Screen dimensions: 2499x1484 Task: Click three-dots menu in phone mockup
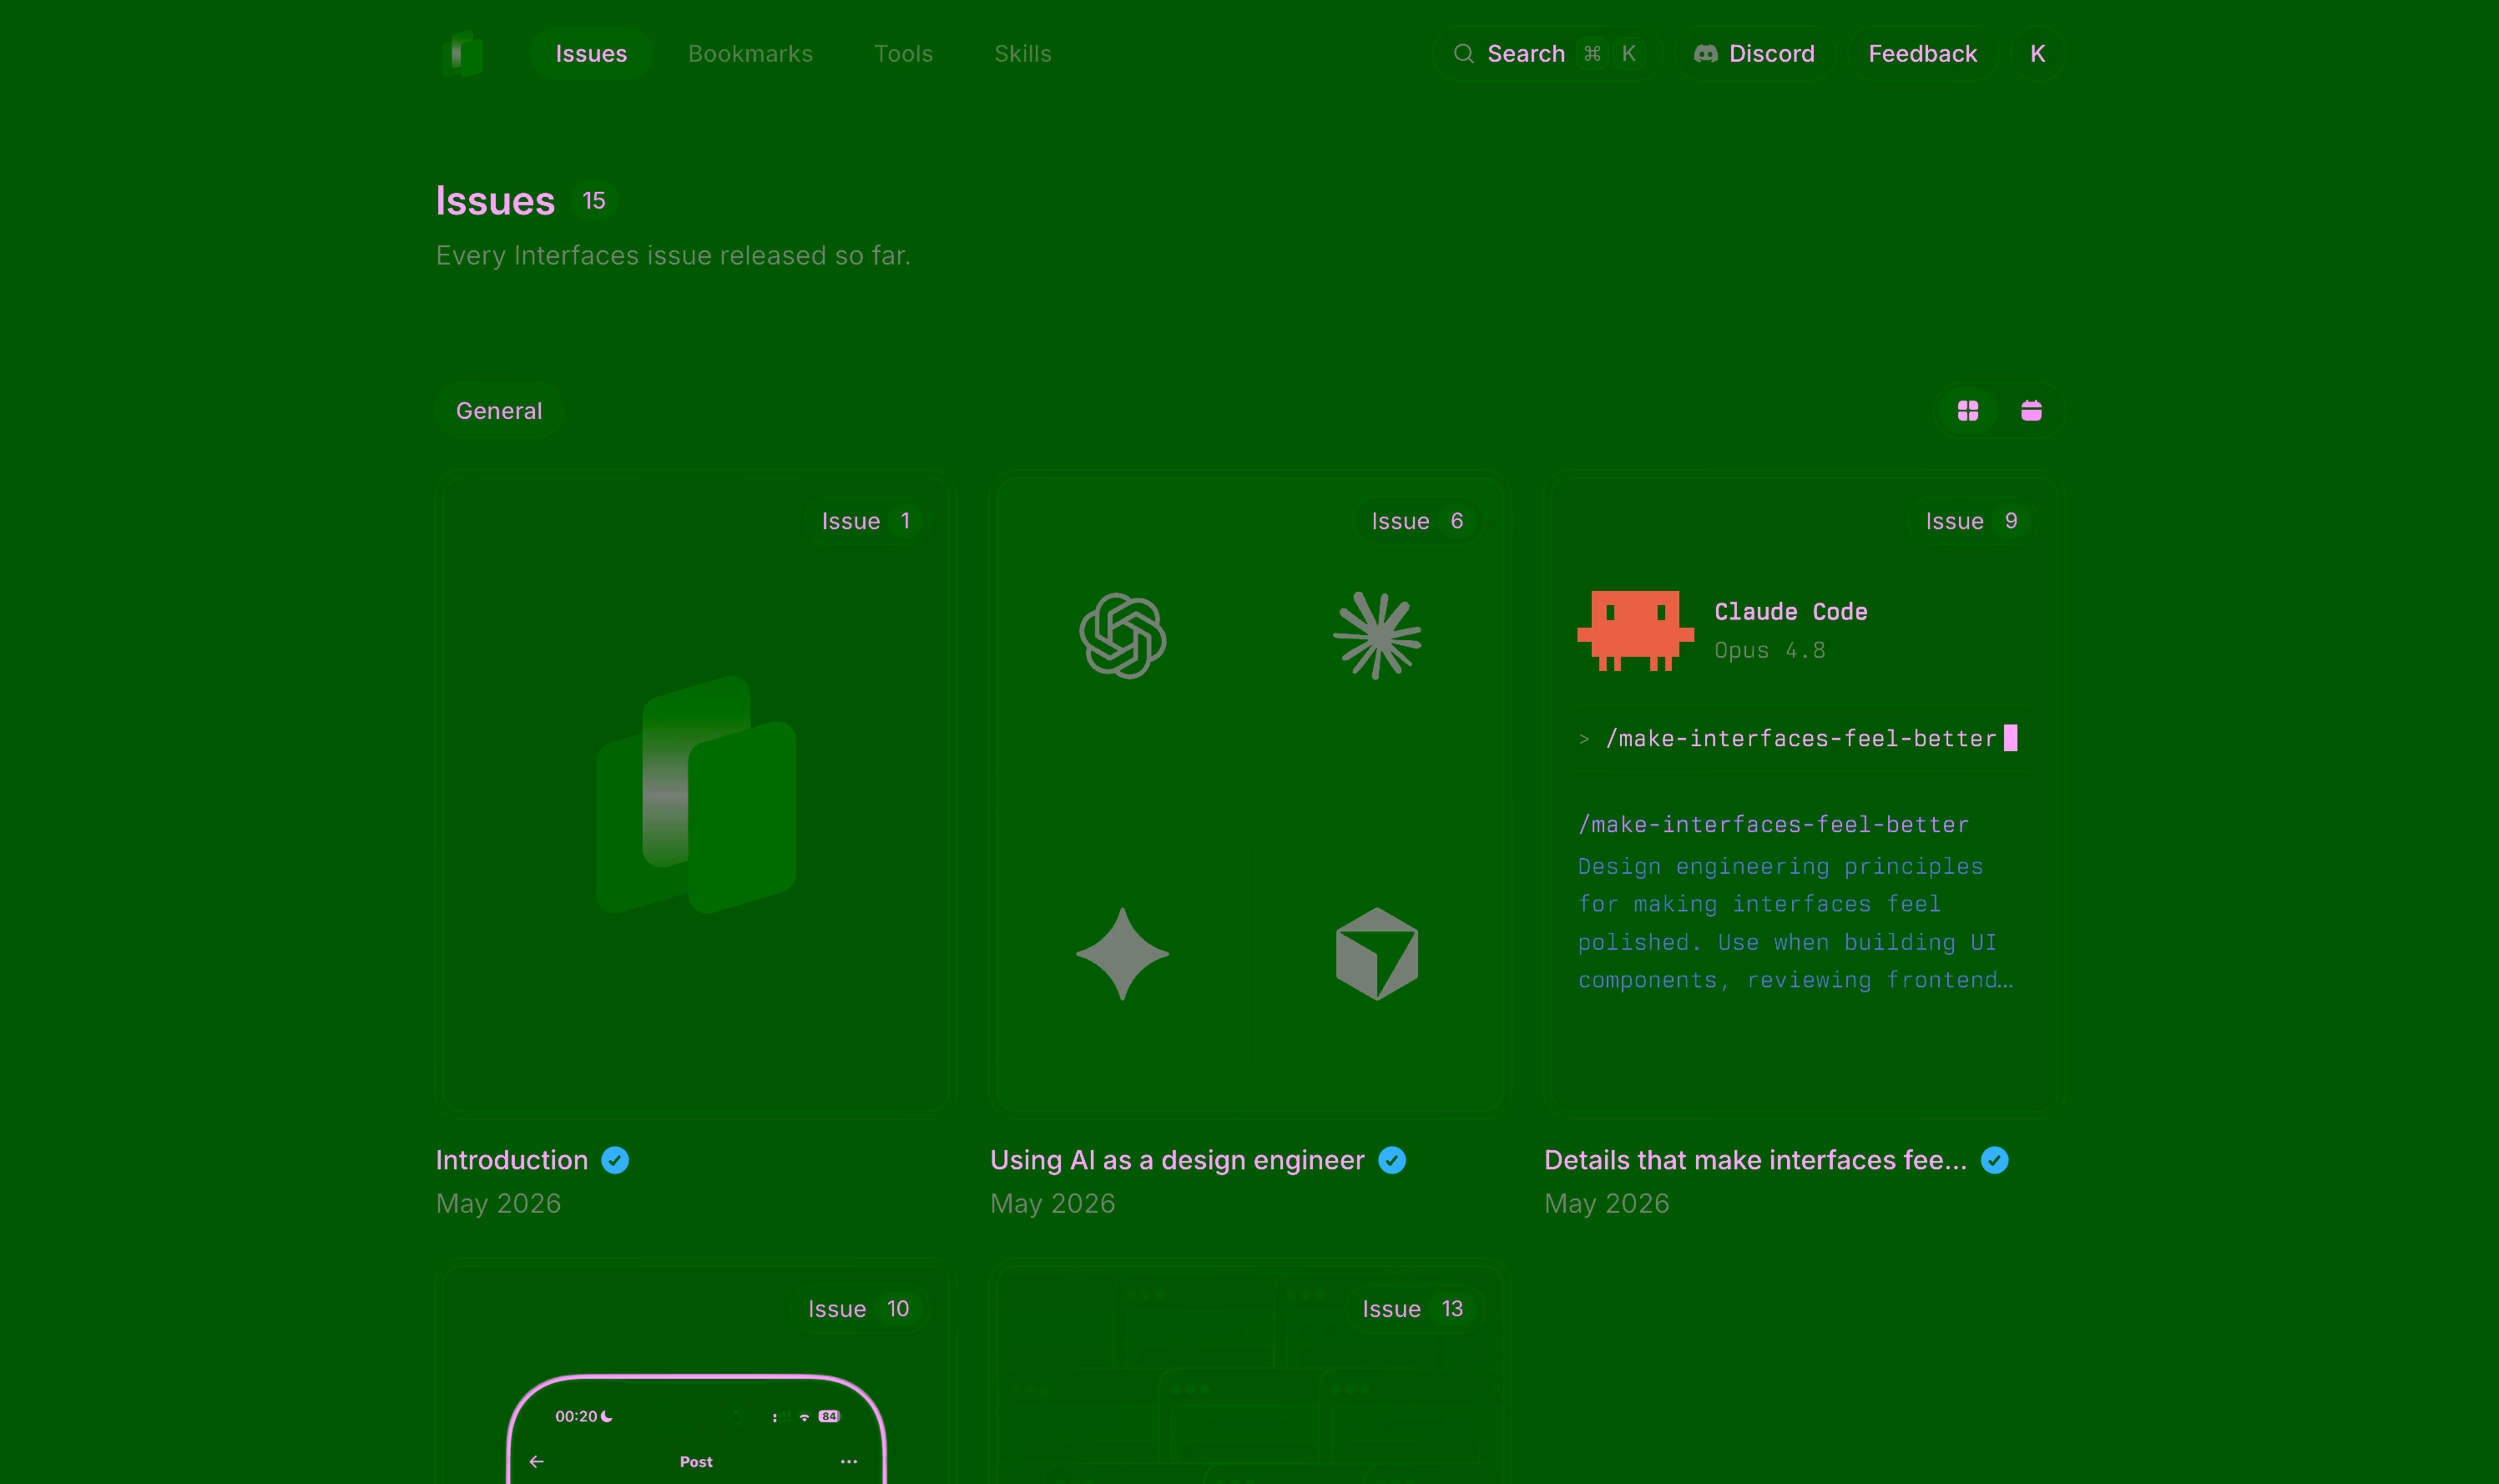coord(849,1462)
